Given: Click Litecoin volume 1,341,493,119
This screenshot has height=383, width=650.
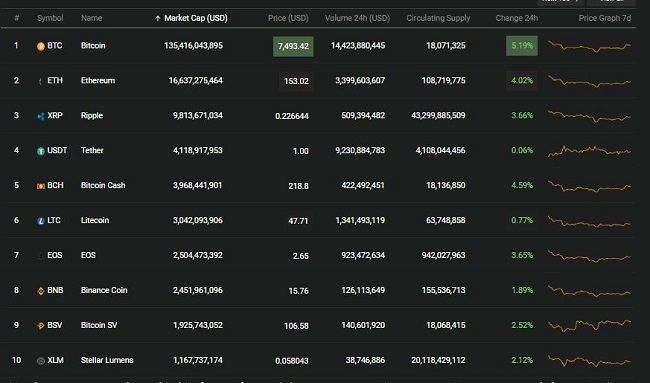Looking at the screenshot, I should coord(360,221).
